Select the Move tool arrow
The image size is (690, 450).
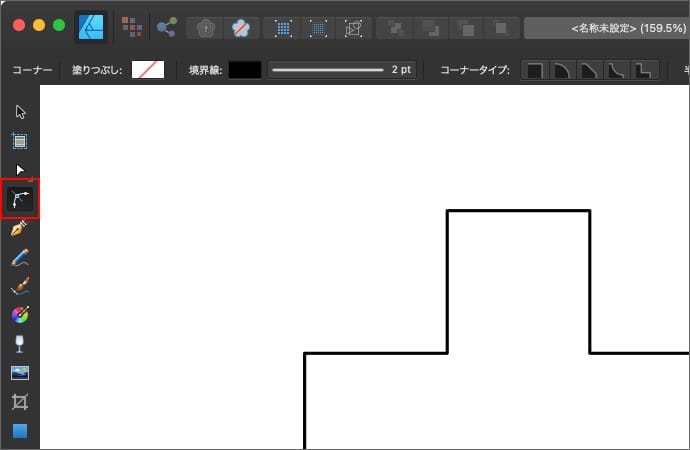[20, 111]
